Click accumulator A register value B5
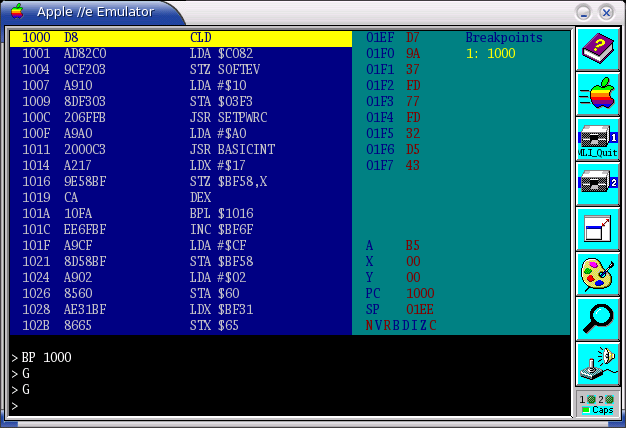The width and height of the screenshot is (626, 428). point(413,246)
